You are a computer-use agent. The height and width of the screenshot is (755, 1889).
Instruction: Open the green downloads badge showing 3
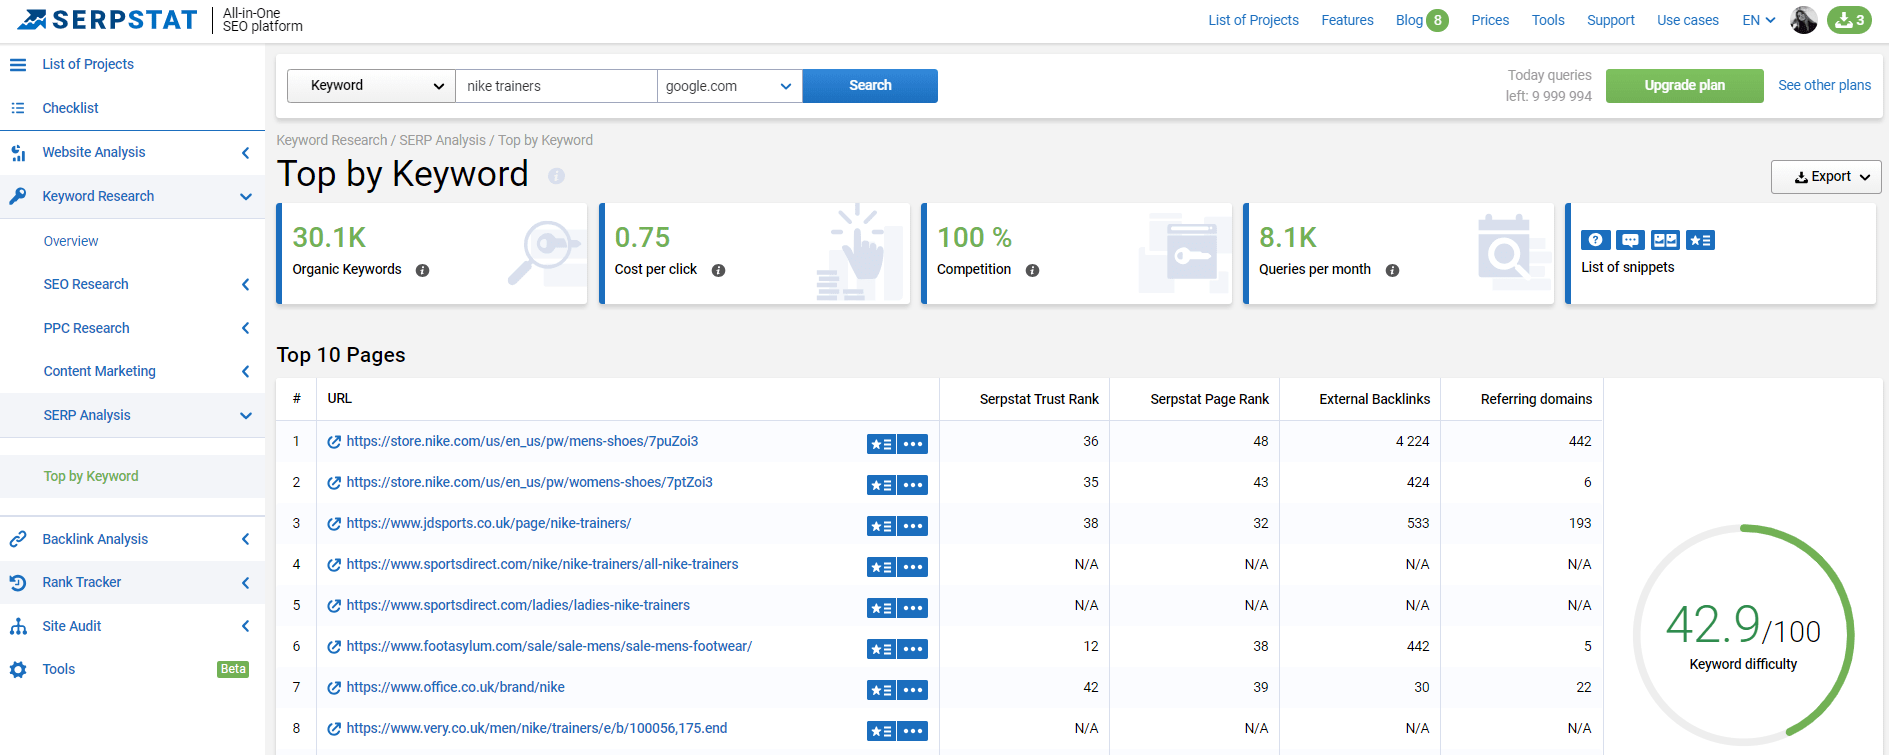[1849, 20]
